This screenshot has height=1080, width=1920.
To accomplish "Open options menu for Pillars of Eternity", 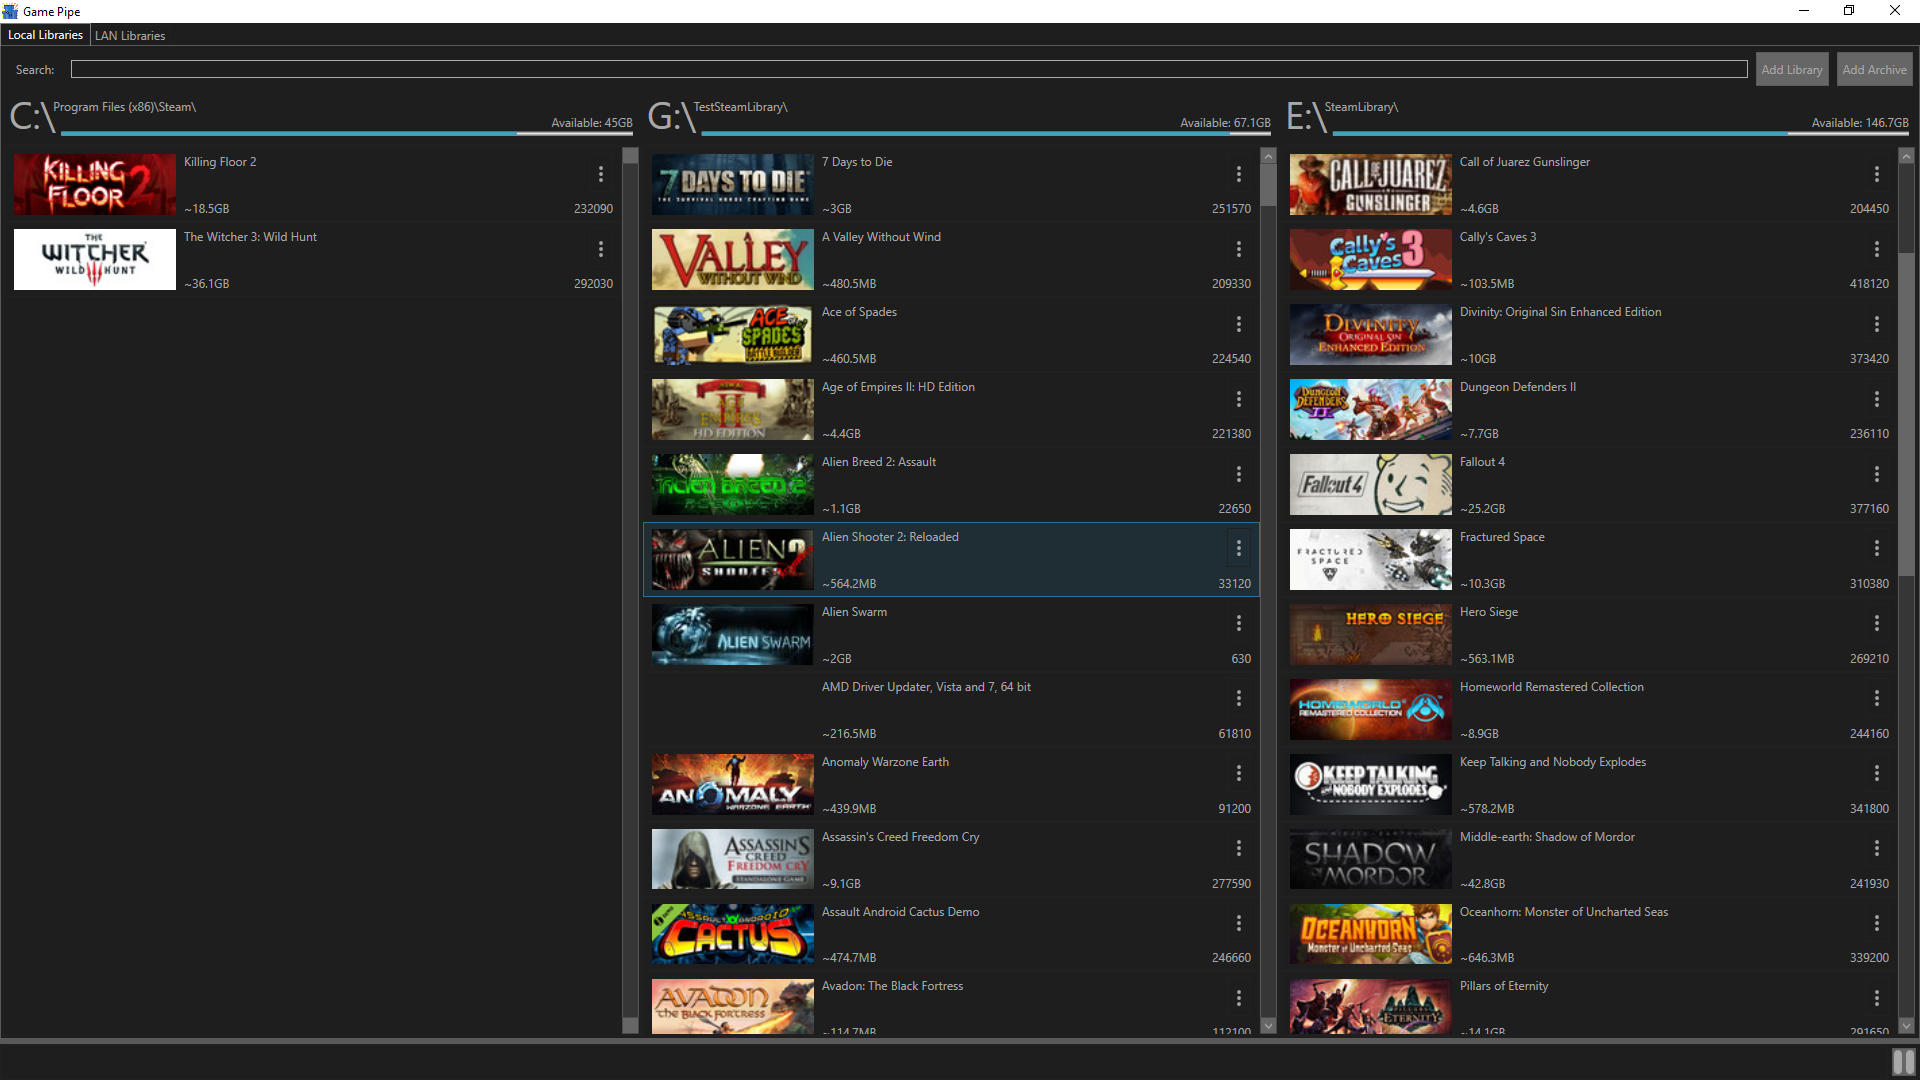I will coord(1876,998).
